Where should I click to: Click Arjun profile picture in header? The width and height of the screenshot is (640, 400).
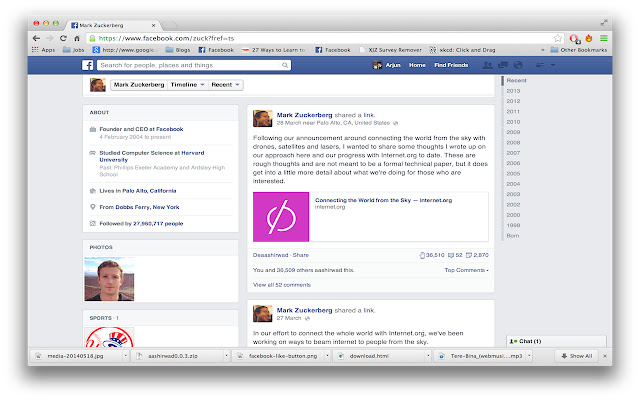pos(378,65)
